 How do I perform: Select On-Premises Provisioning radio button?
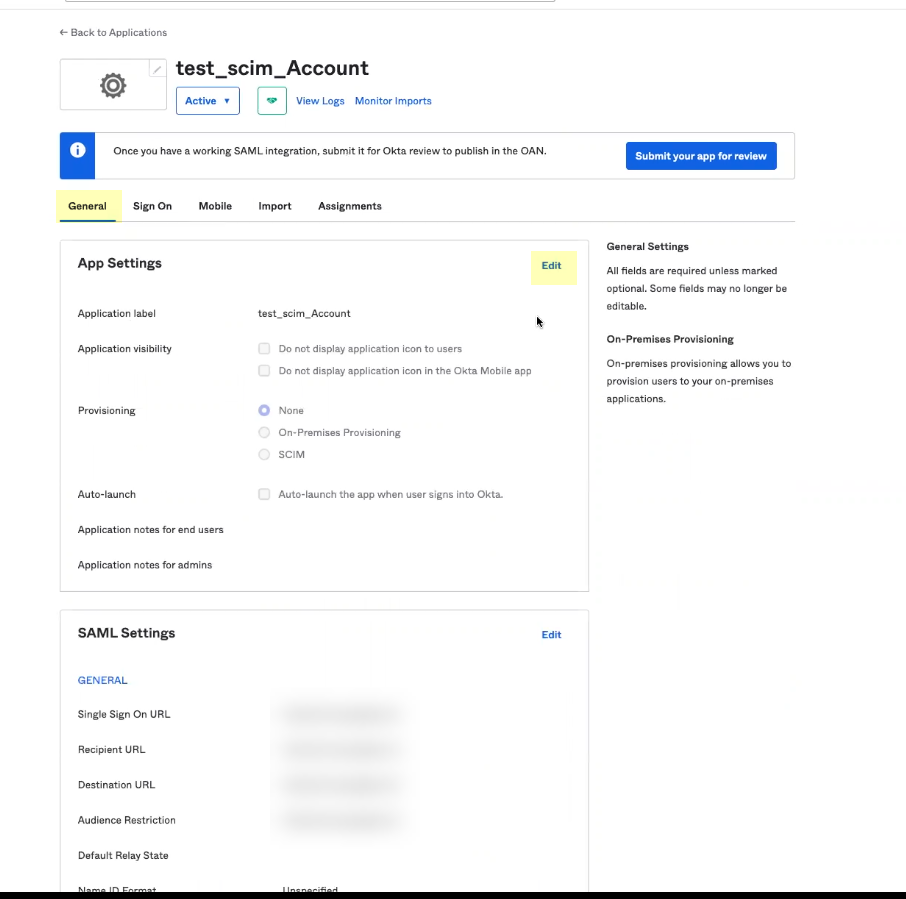264,432
